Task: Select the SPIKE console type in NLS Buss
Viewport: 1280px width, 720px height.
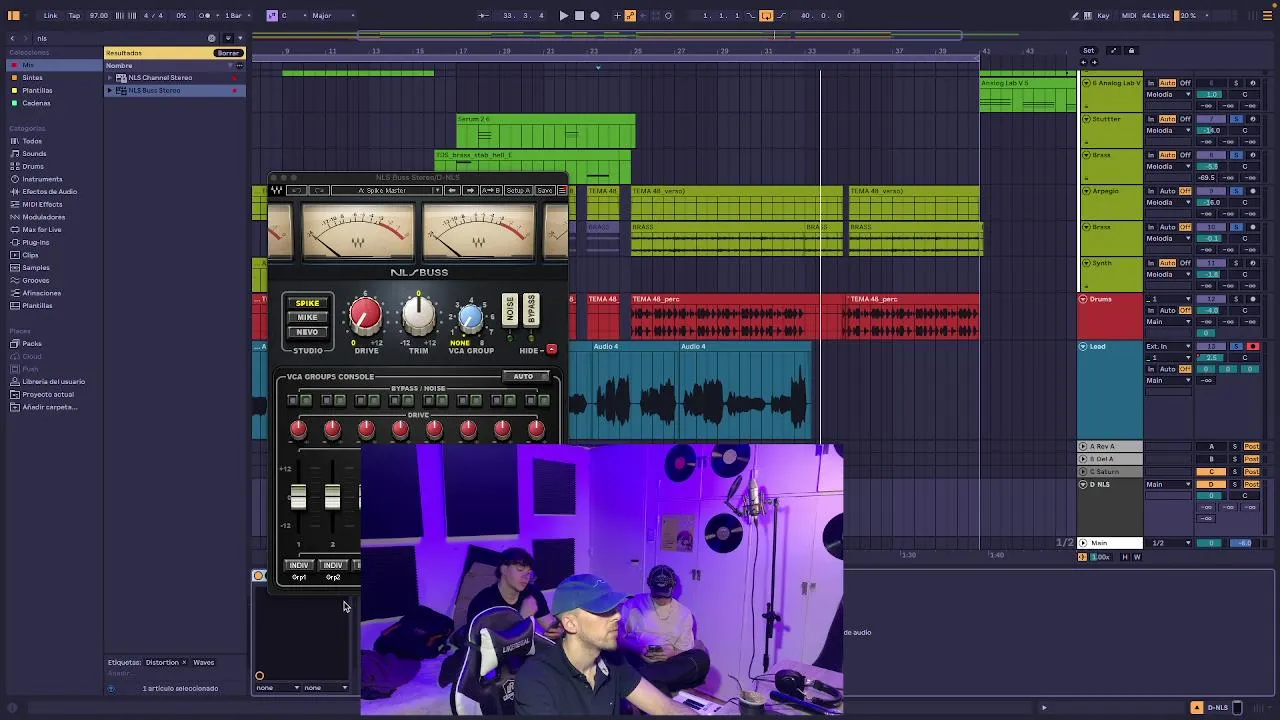Action: coord(307,304)
